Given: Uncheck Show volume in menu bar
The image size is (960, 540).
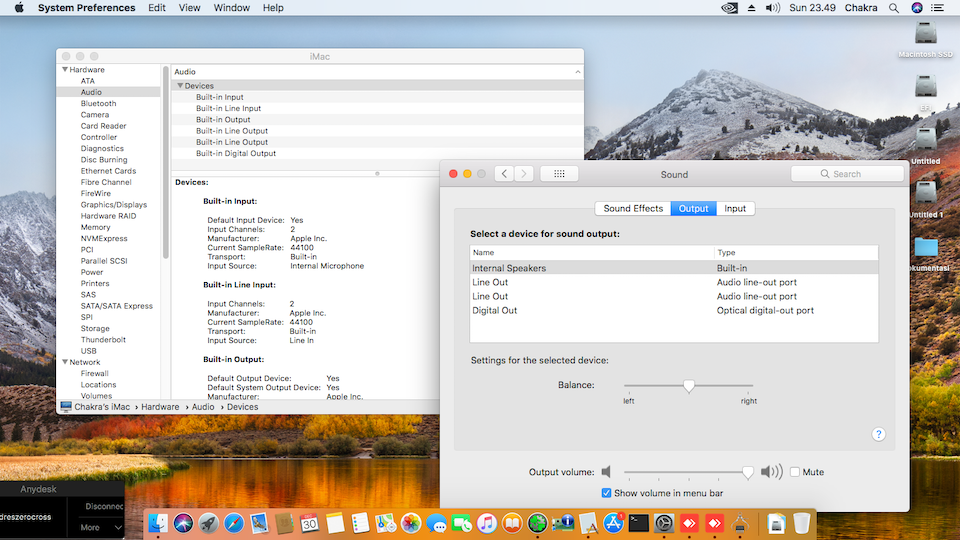Looking at the screenshot, I should (x=606, y=493).
